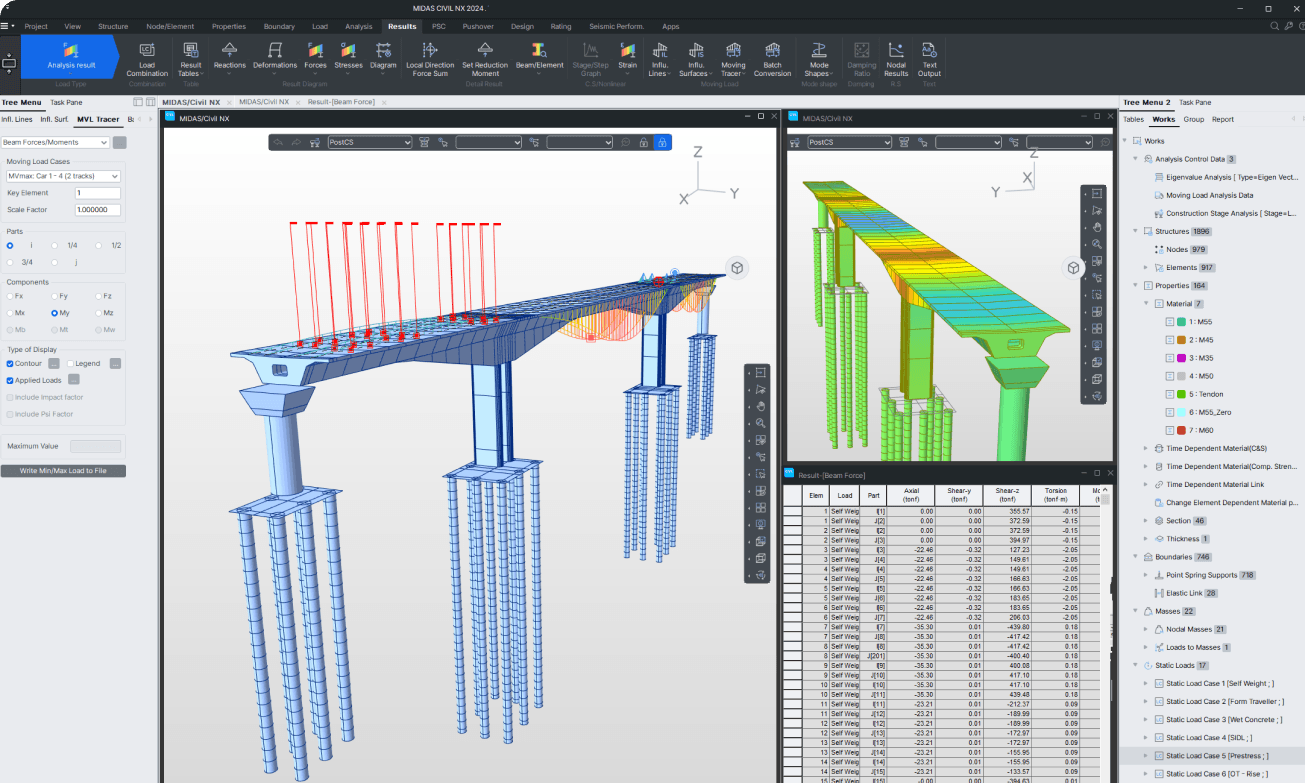Enable the Legend checkbox
The height and width of the screenshot is (783, 1305).
tap(70, 363)
